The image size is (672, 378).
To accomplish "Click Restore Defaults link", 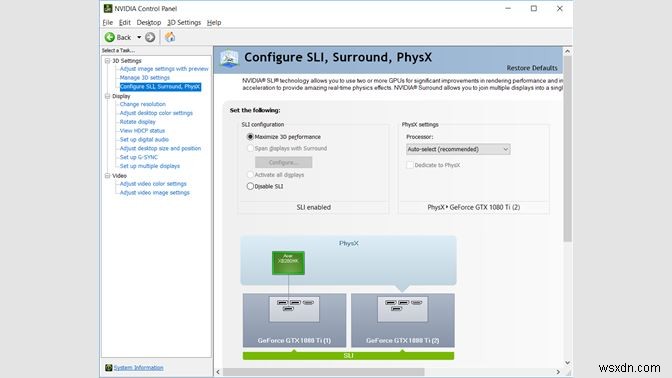I will pos(532,68).
